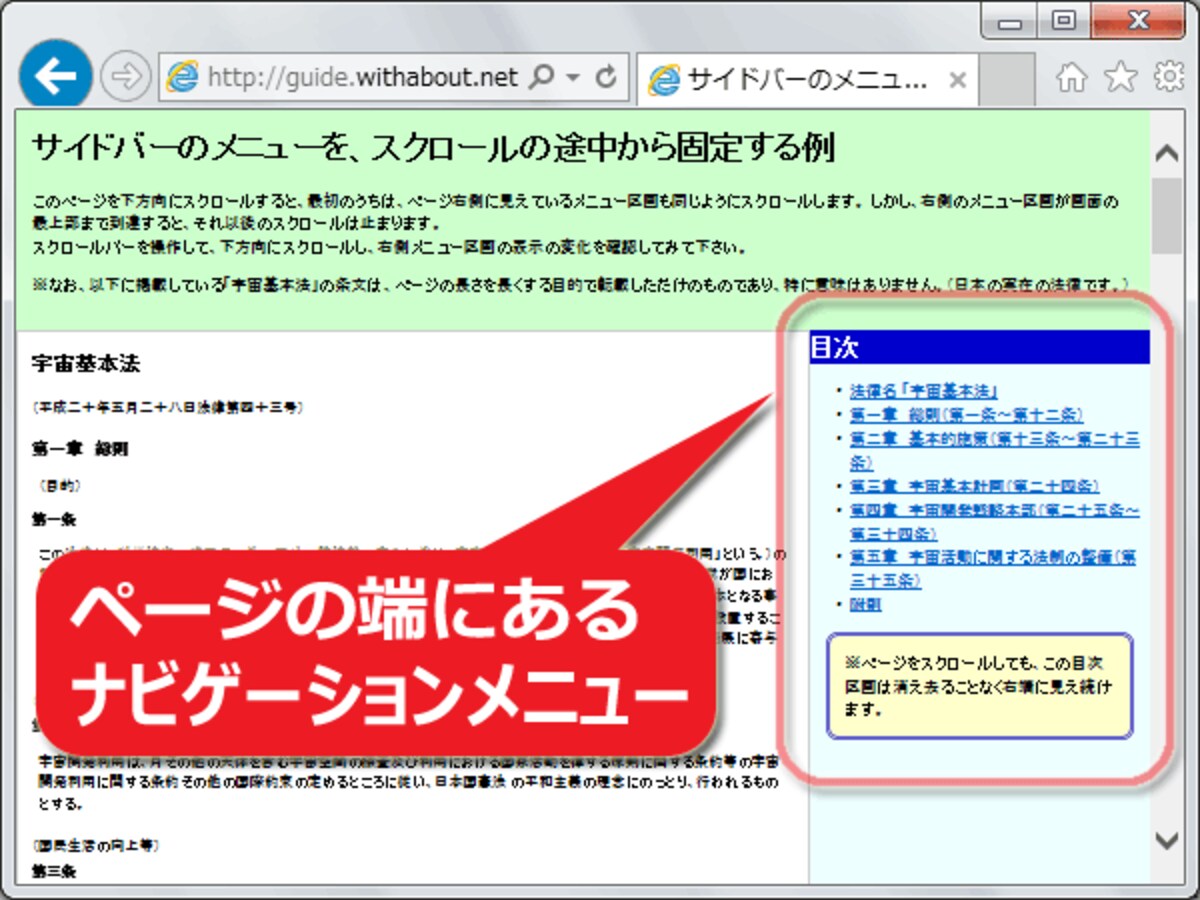This screenshot has width=1200, height=900.
Task: Open link 第二章 基本的施策
Action: (995, 451)
